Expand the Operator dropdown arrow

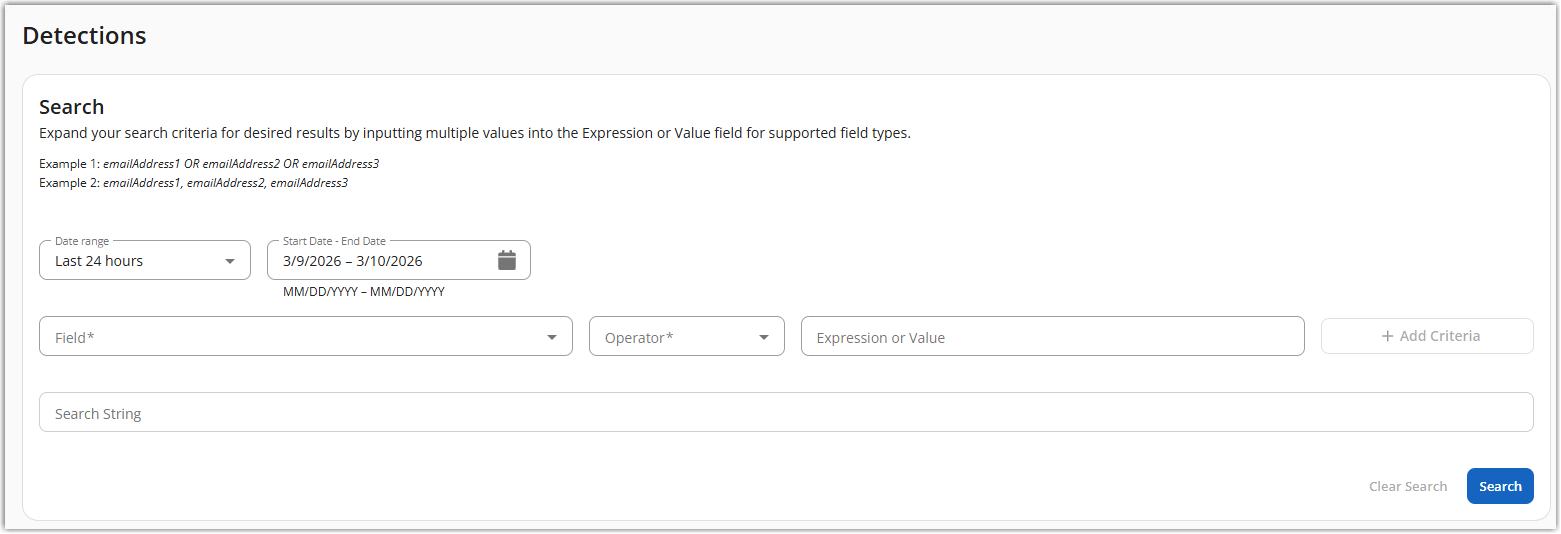764,338
